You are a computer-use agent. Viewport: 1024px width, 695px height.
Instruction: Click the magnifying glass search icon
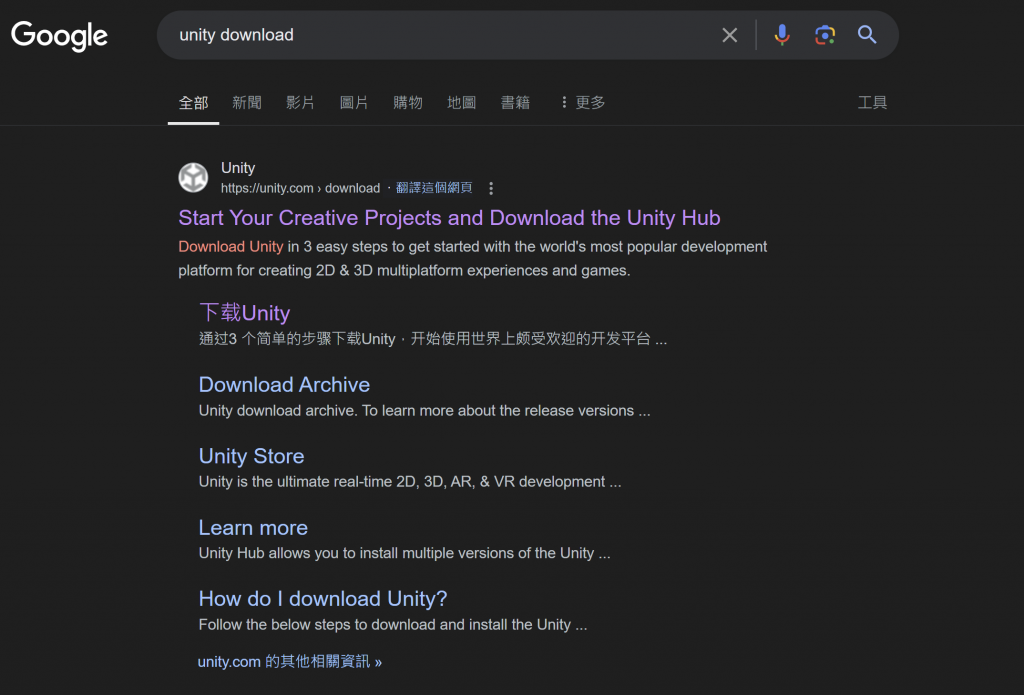coord(867,35)
